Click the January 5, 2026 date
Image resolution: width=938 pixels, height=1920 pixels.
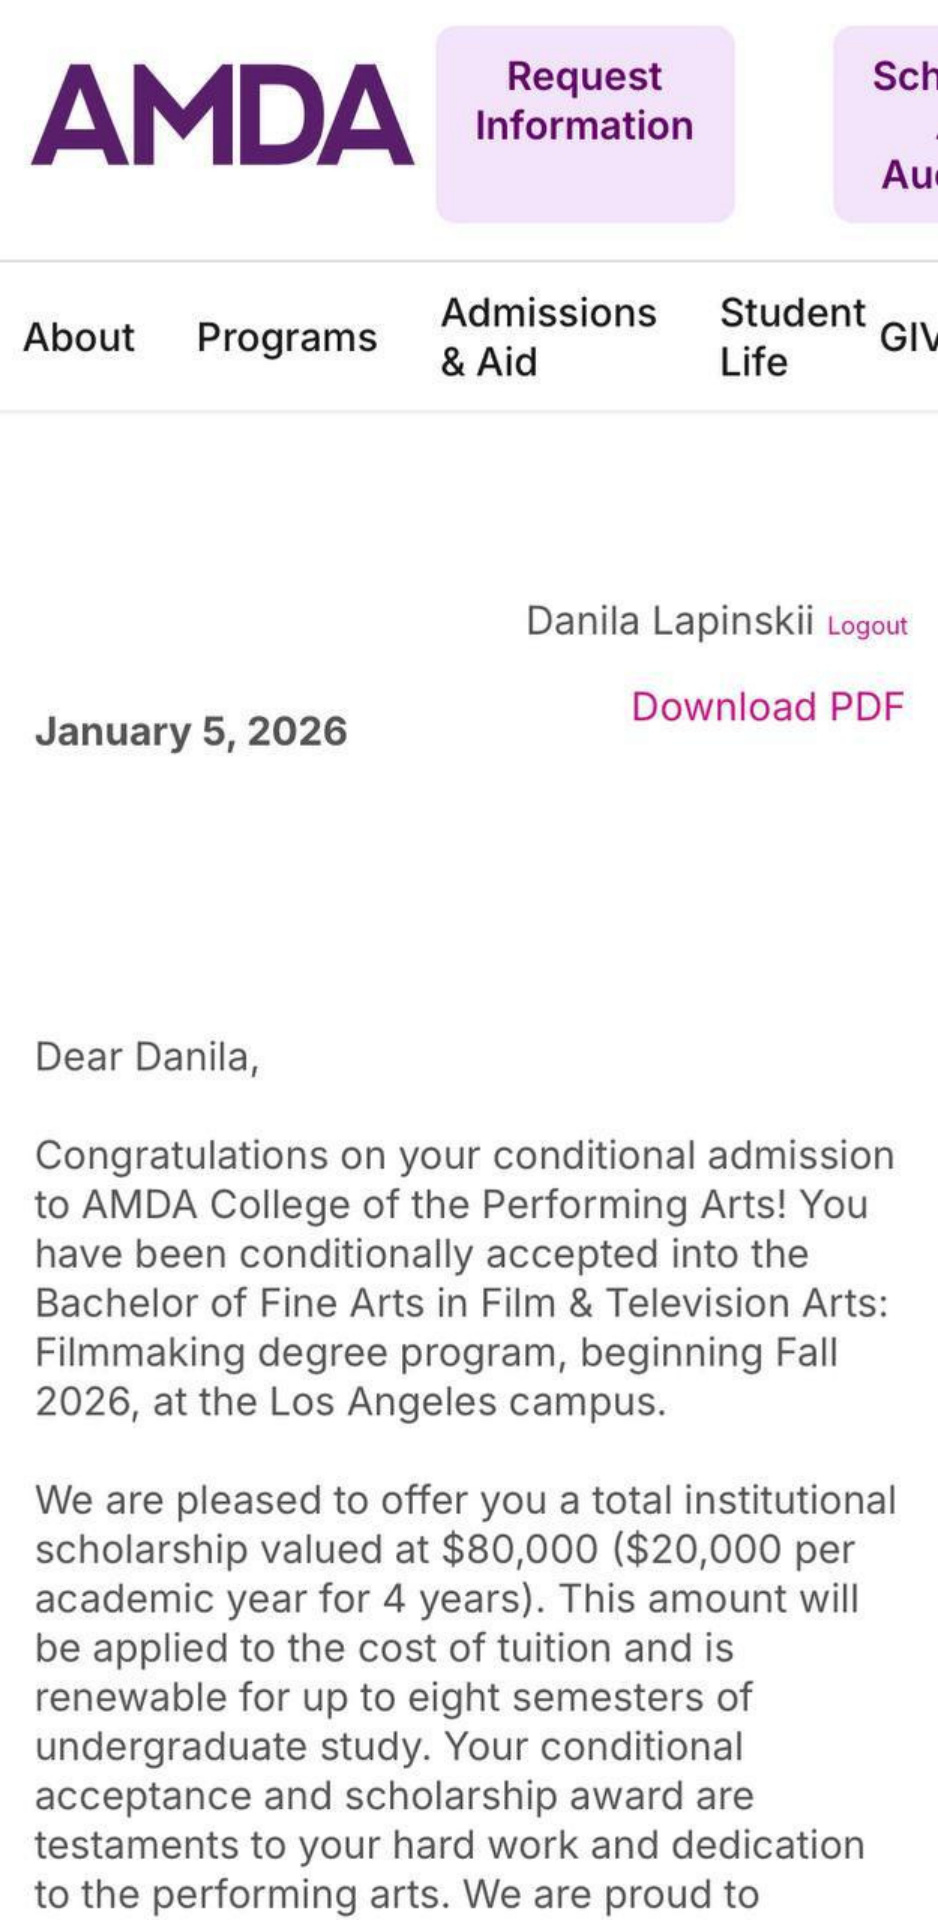[191, 731]
